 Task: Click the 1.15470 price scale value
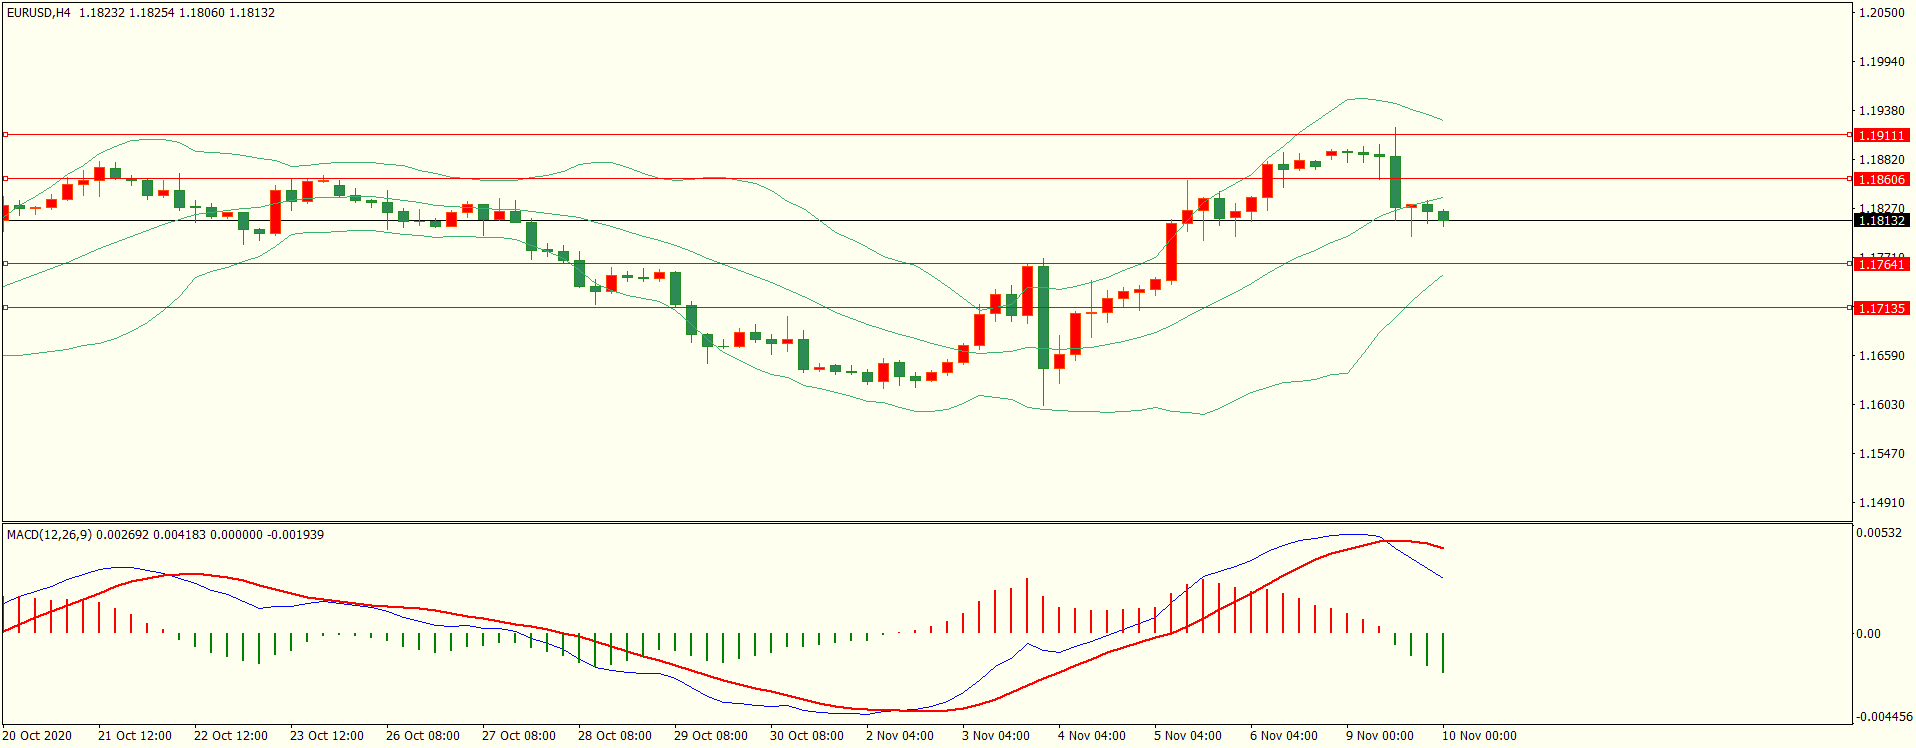(x=1881, y=454)
